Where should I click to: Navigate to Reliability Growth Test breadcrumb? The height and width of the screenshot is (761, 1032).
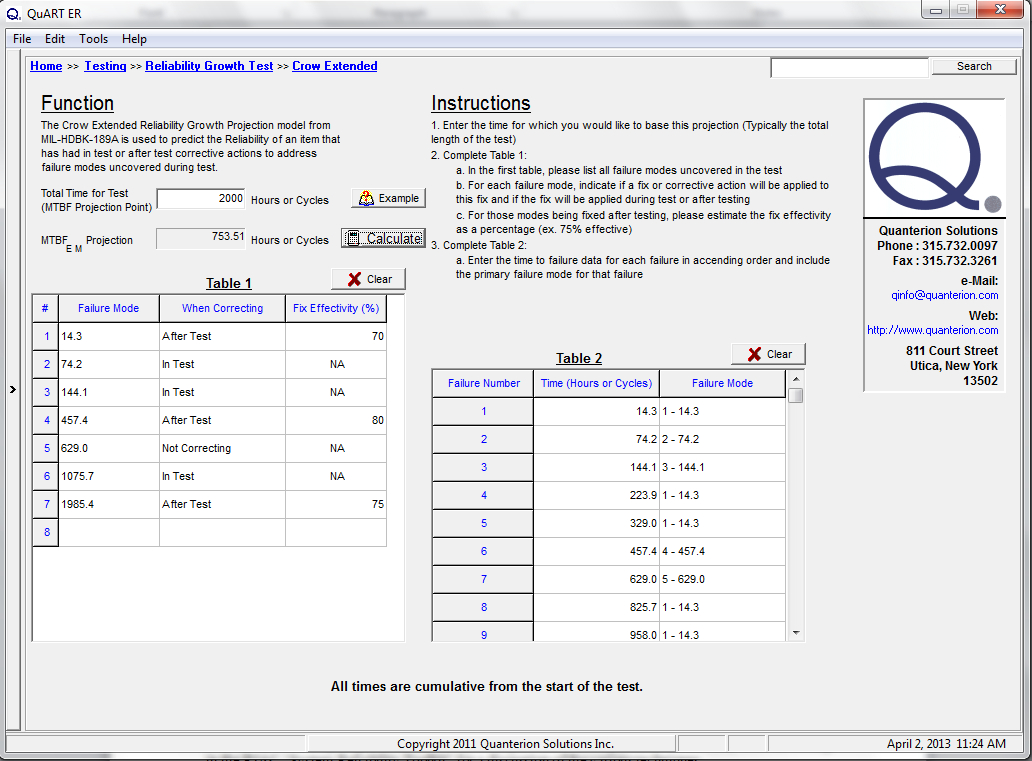pyautogui.click(x=209, y=66)
